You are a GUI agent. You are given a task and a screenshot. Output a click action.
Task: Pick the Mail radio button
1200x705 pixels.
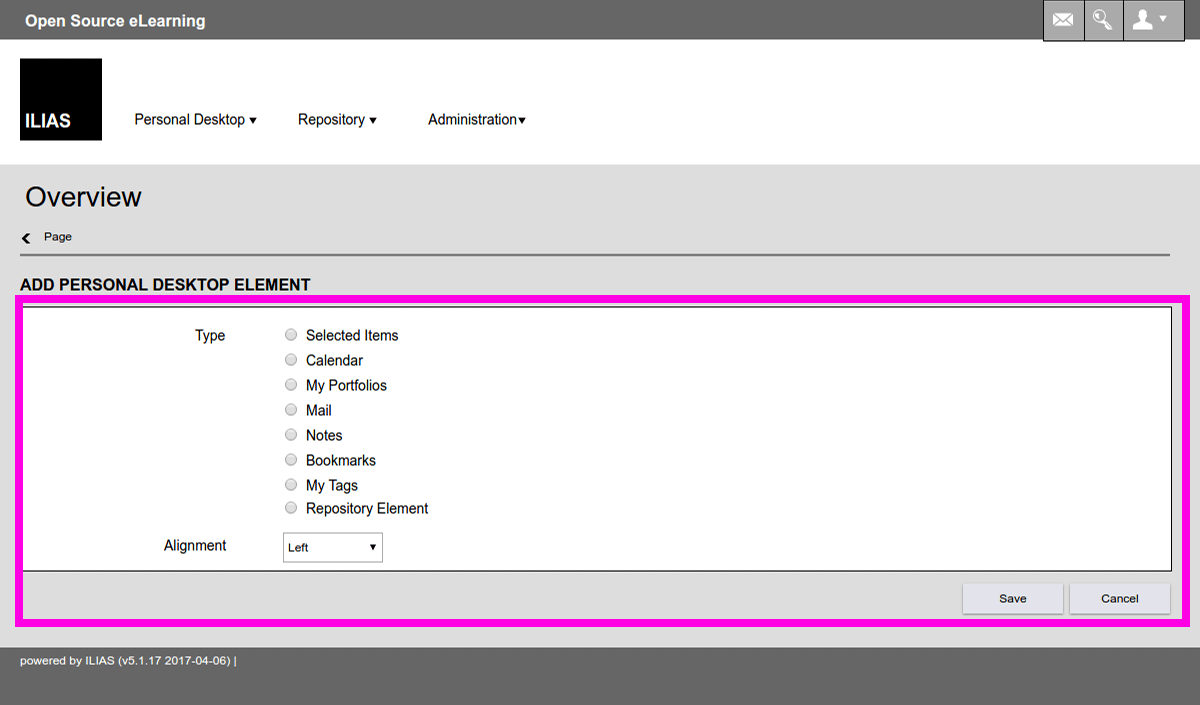(x=291, y=410)
